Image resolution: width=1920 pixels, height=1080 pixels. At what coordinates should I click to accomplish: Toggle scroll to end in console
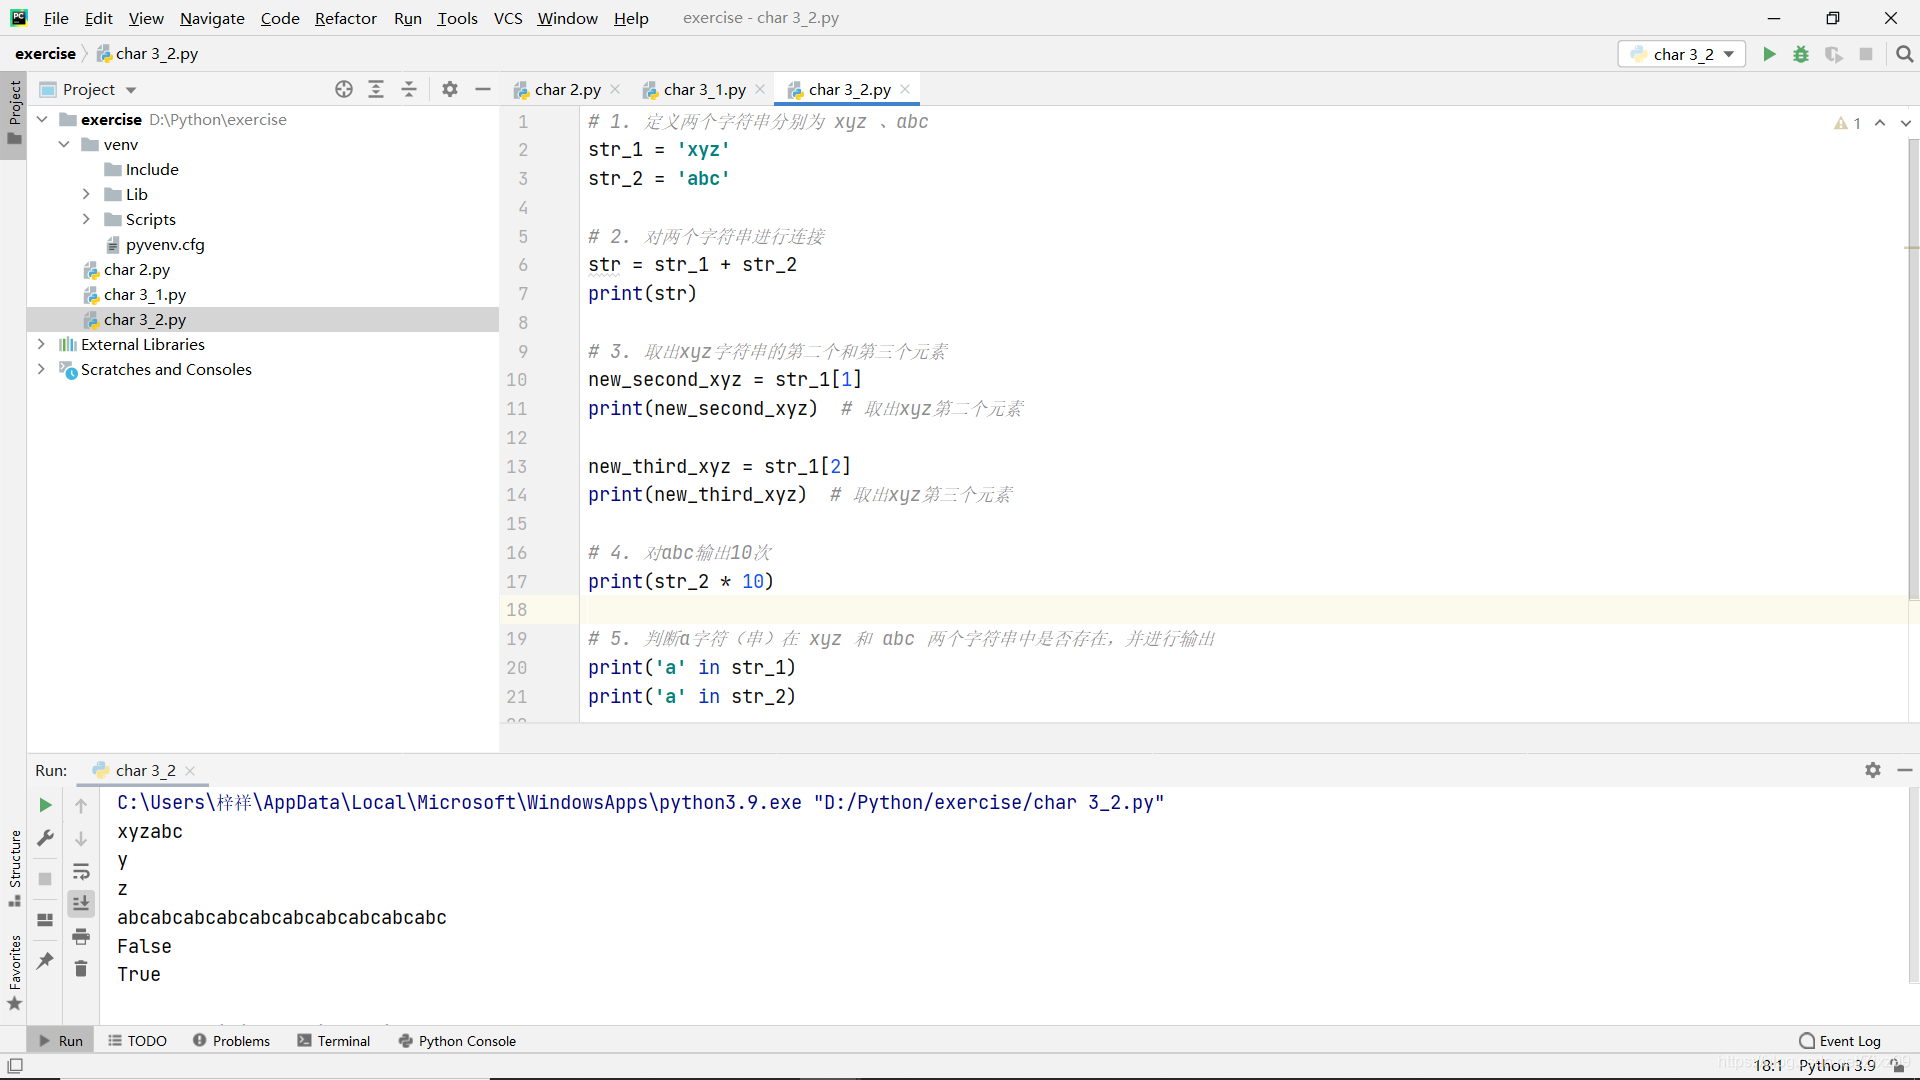[x=81, y=903]
